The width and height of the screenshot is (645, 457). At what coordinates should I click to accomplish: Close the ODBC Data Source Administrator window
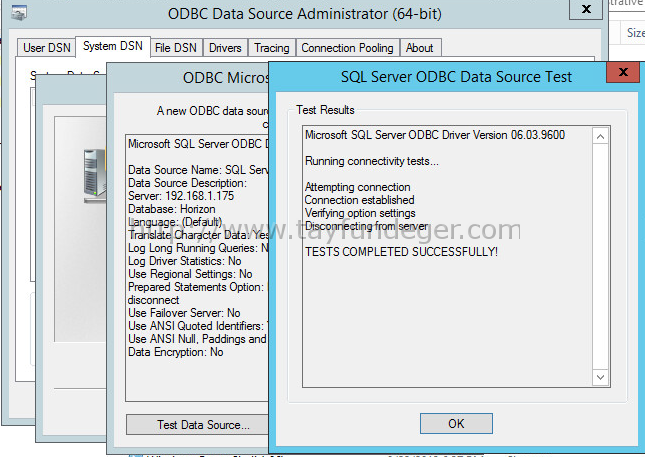click(x=586, y=9)
